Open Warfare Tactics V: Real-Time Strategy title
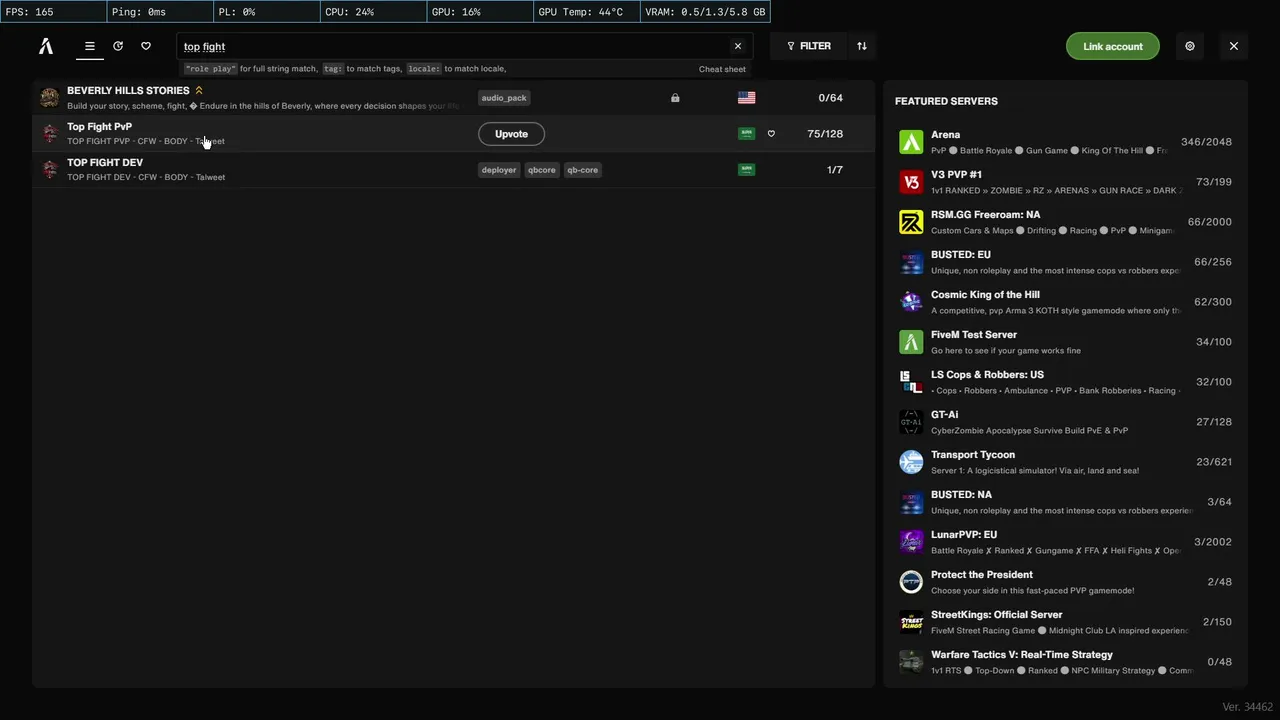The width and height of the screenshot is (1280, 720). (x=1022, y=655)
